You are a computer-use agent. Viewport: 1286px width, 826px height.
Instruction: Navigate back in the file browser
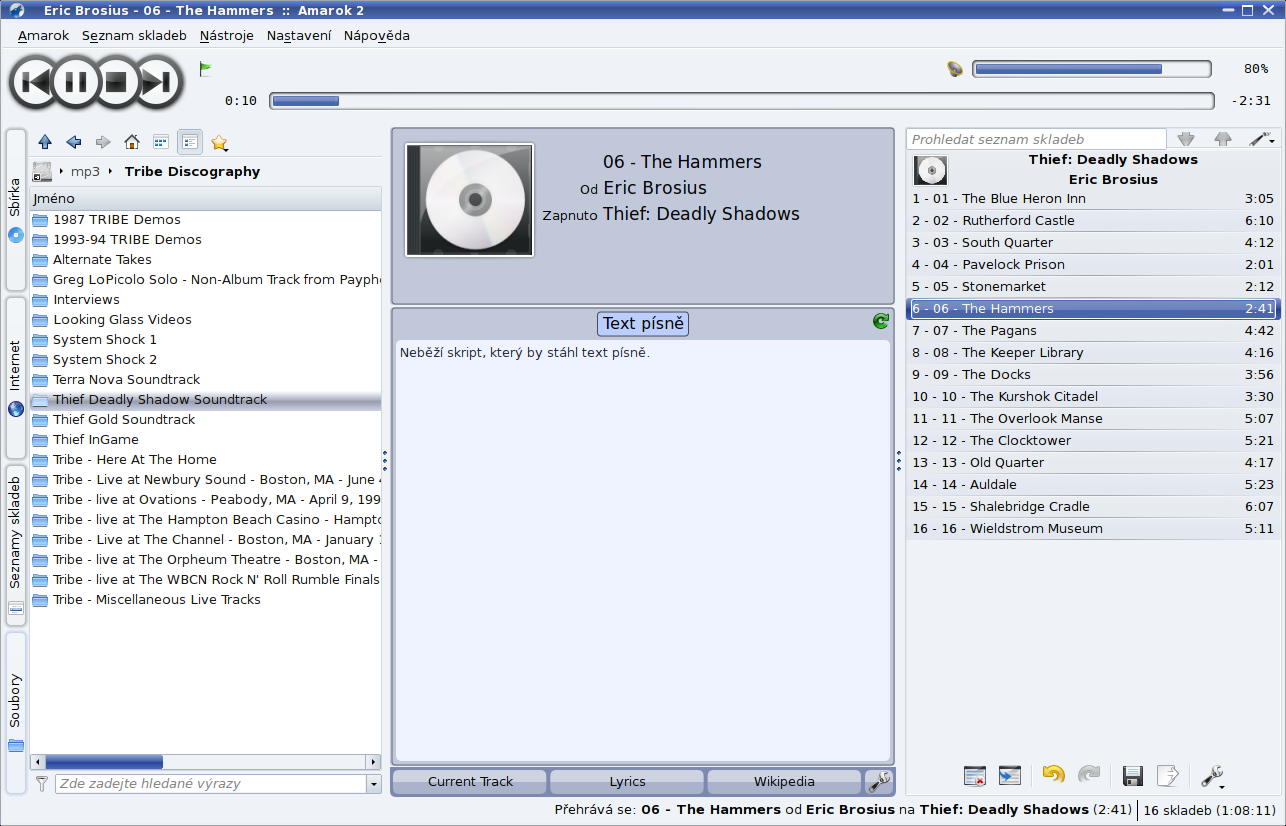tap(73, 142)
